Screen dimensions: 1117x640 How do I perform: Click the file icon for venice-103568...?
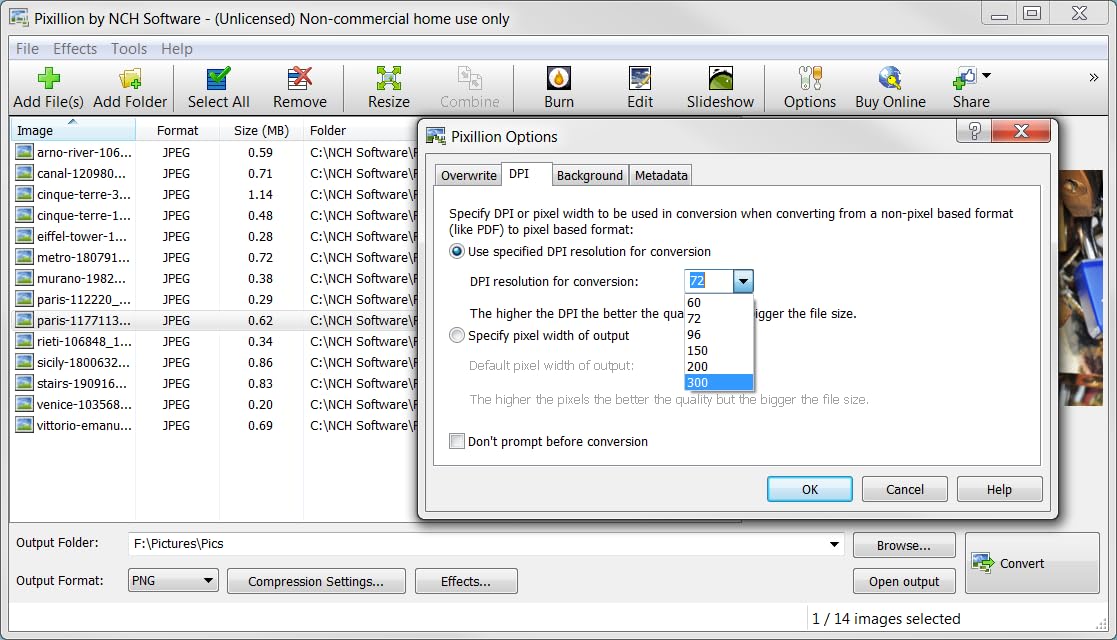tap(24, 404)
